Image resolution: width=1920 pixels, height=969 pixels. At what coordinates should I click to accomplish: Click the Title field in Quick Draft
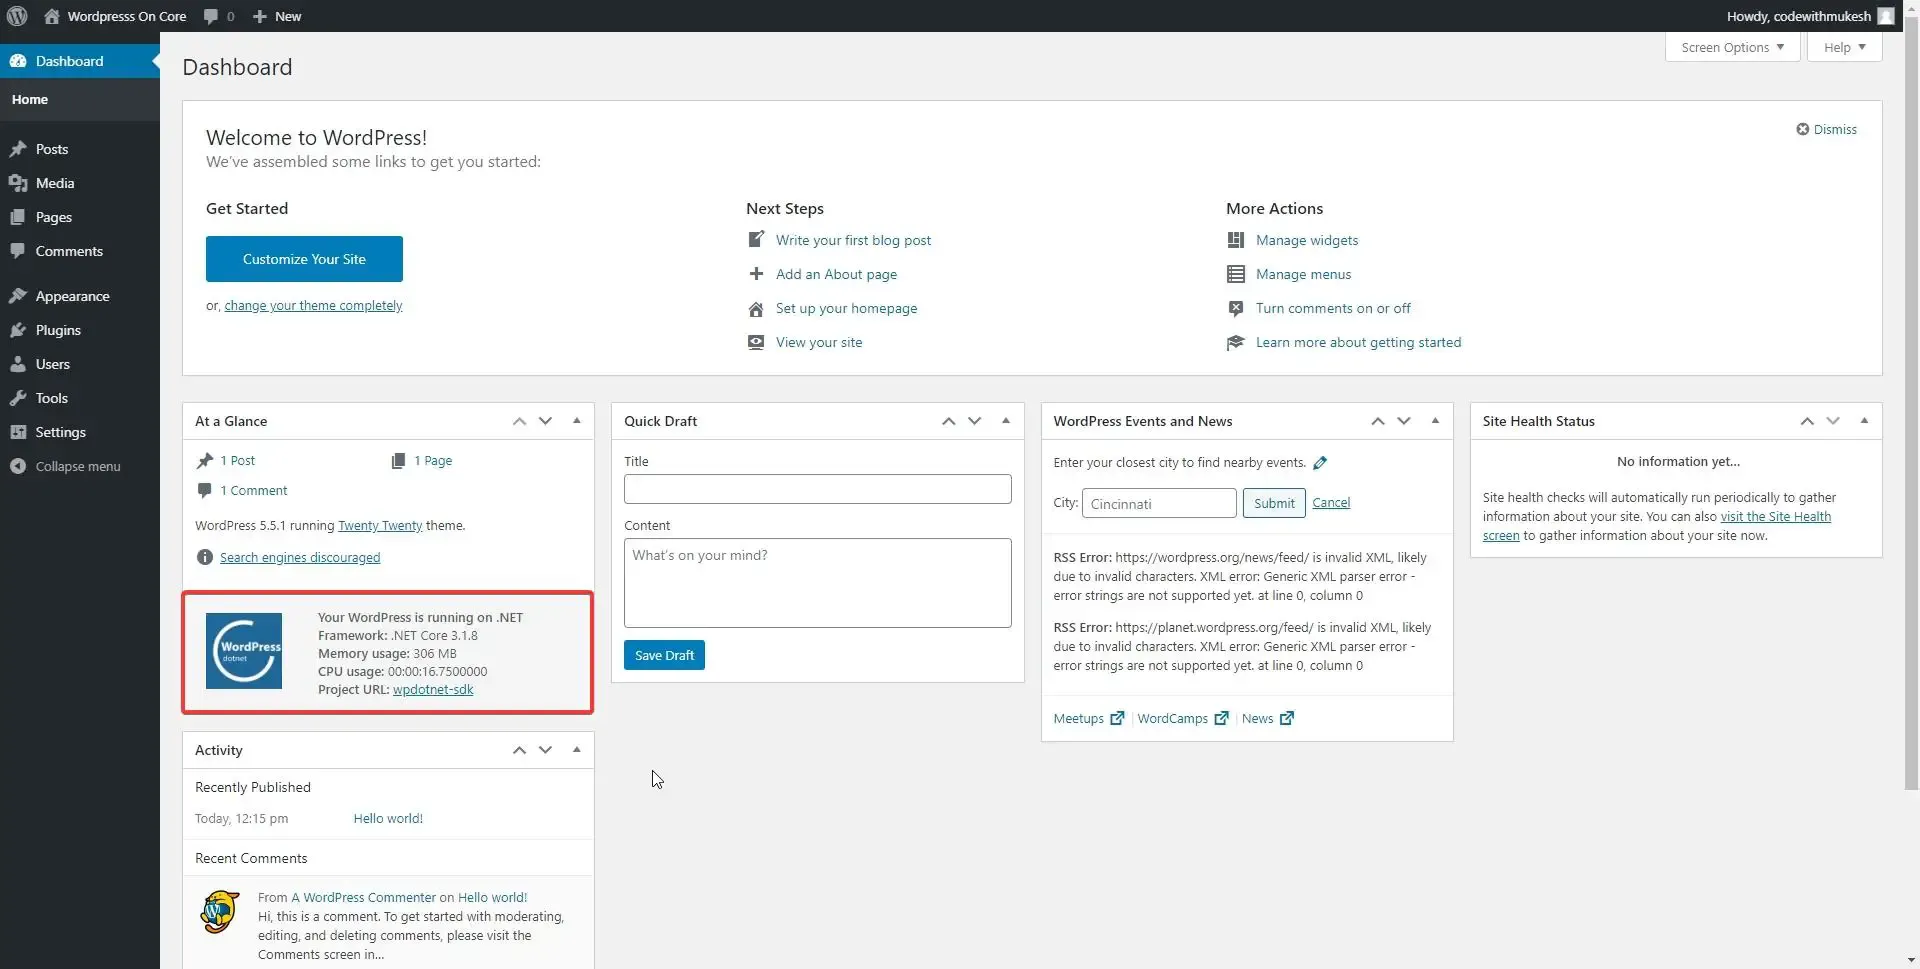[x=817, y=489]
